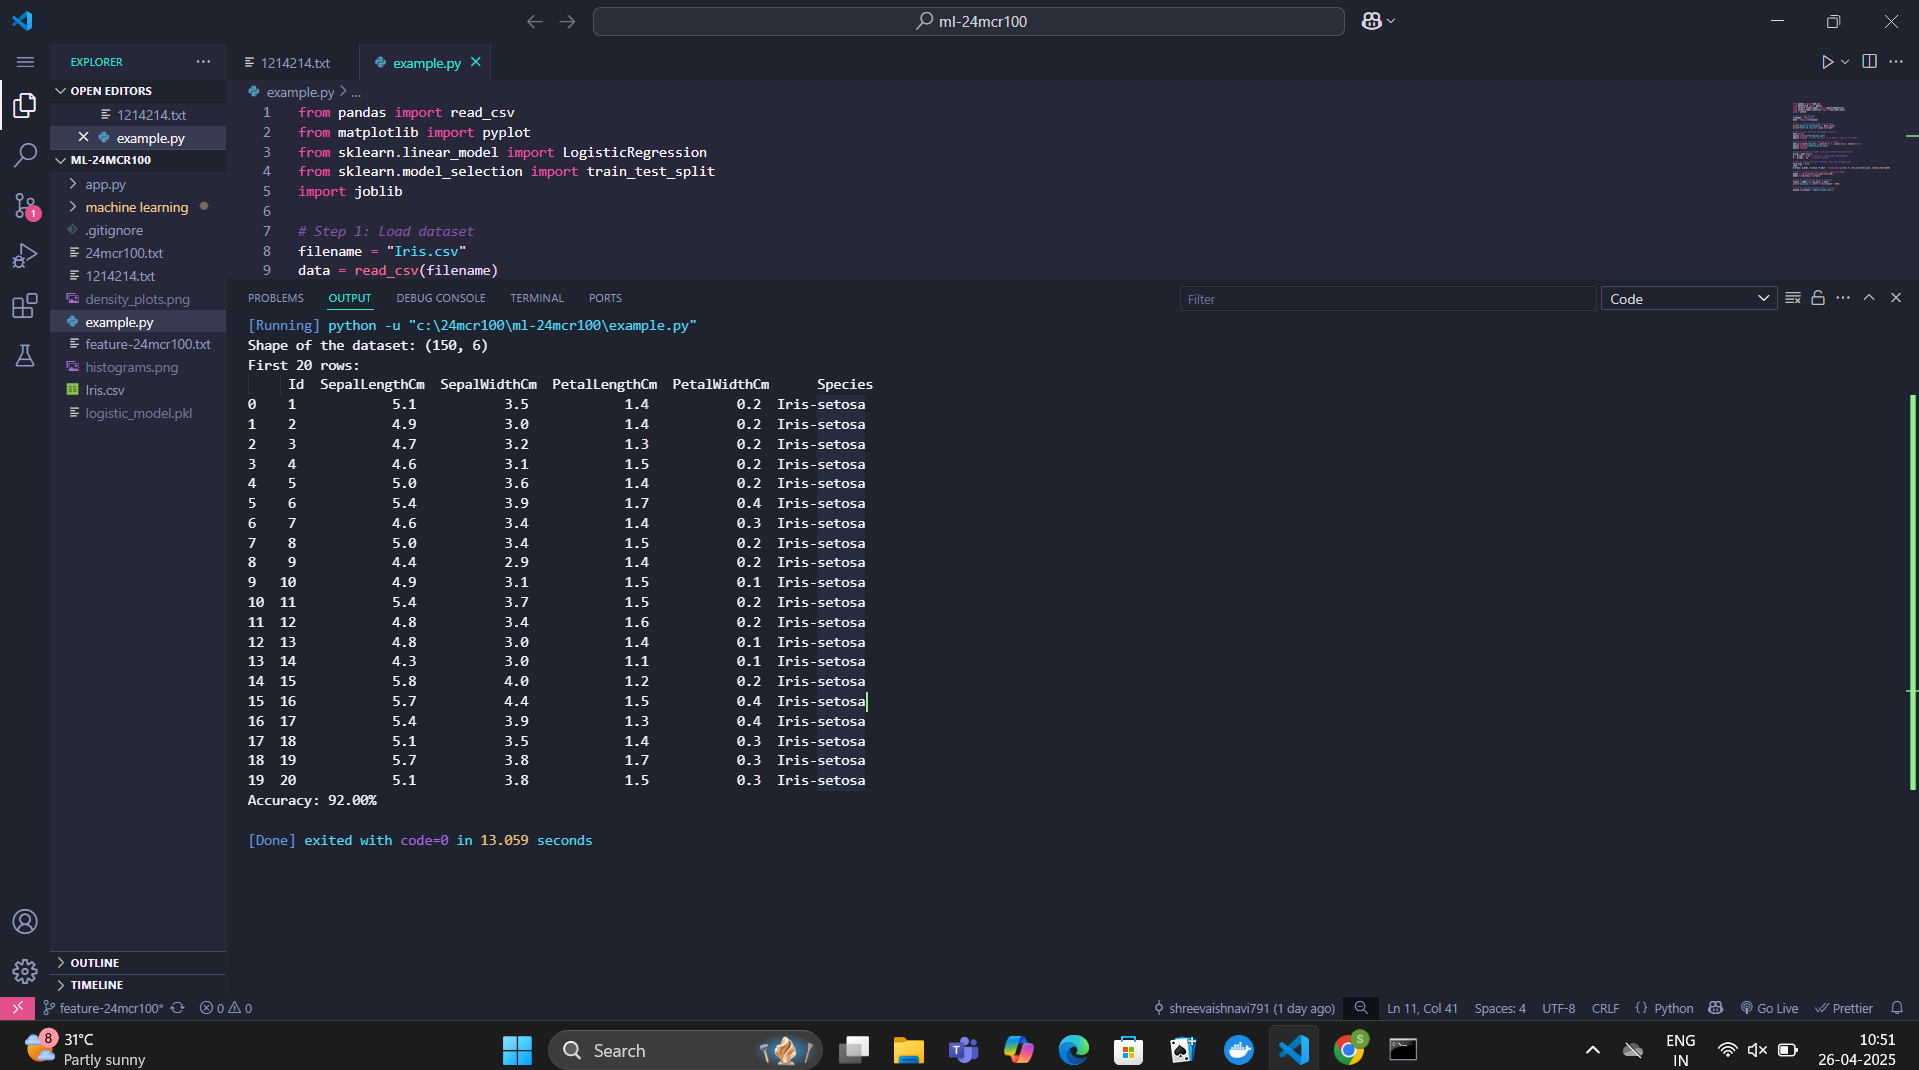The height and width of the screenshot is (1070, 1919).
Task: Toggle output auto-scroll lock
Action: click(x=1818, y=298)
